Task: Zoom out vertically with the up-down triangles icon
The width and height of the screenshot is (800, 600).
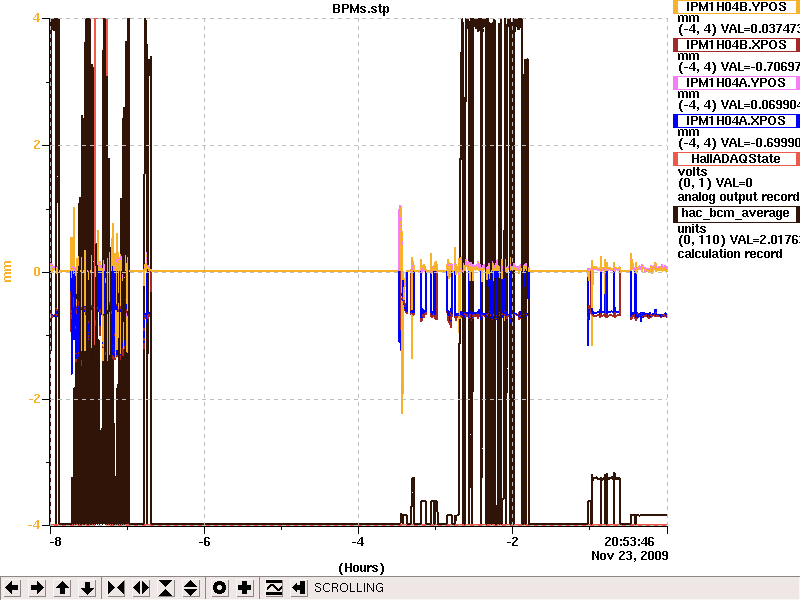Action: [x=191, y=588]
